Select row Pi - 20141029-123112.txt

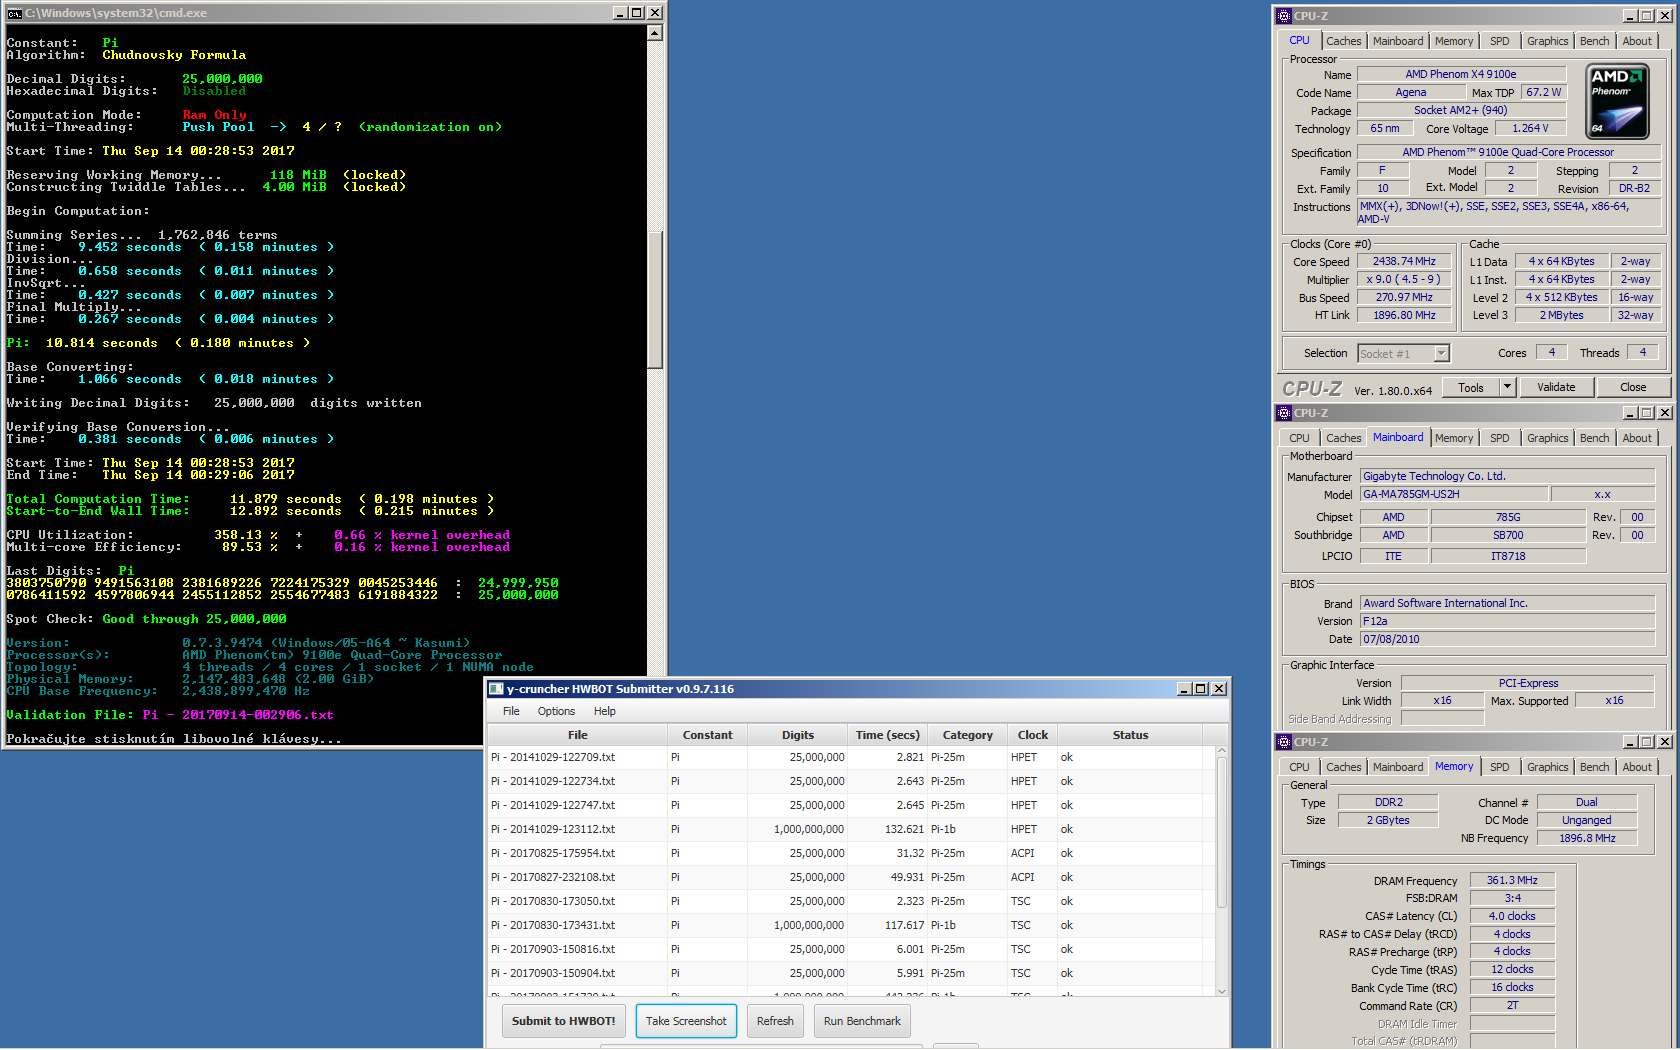click(851, 829)
